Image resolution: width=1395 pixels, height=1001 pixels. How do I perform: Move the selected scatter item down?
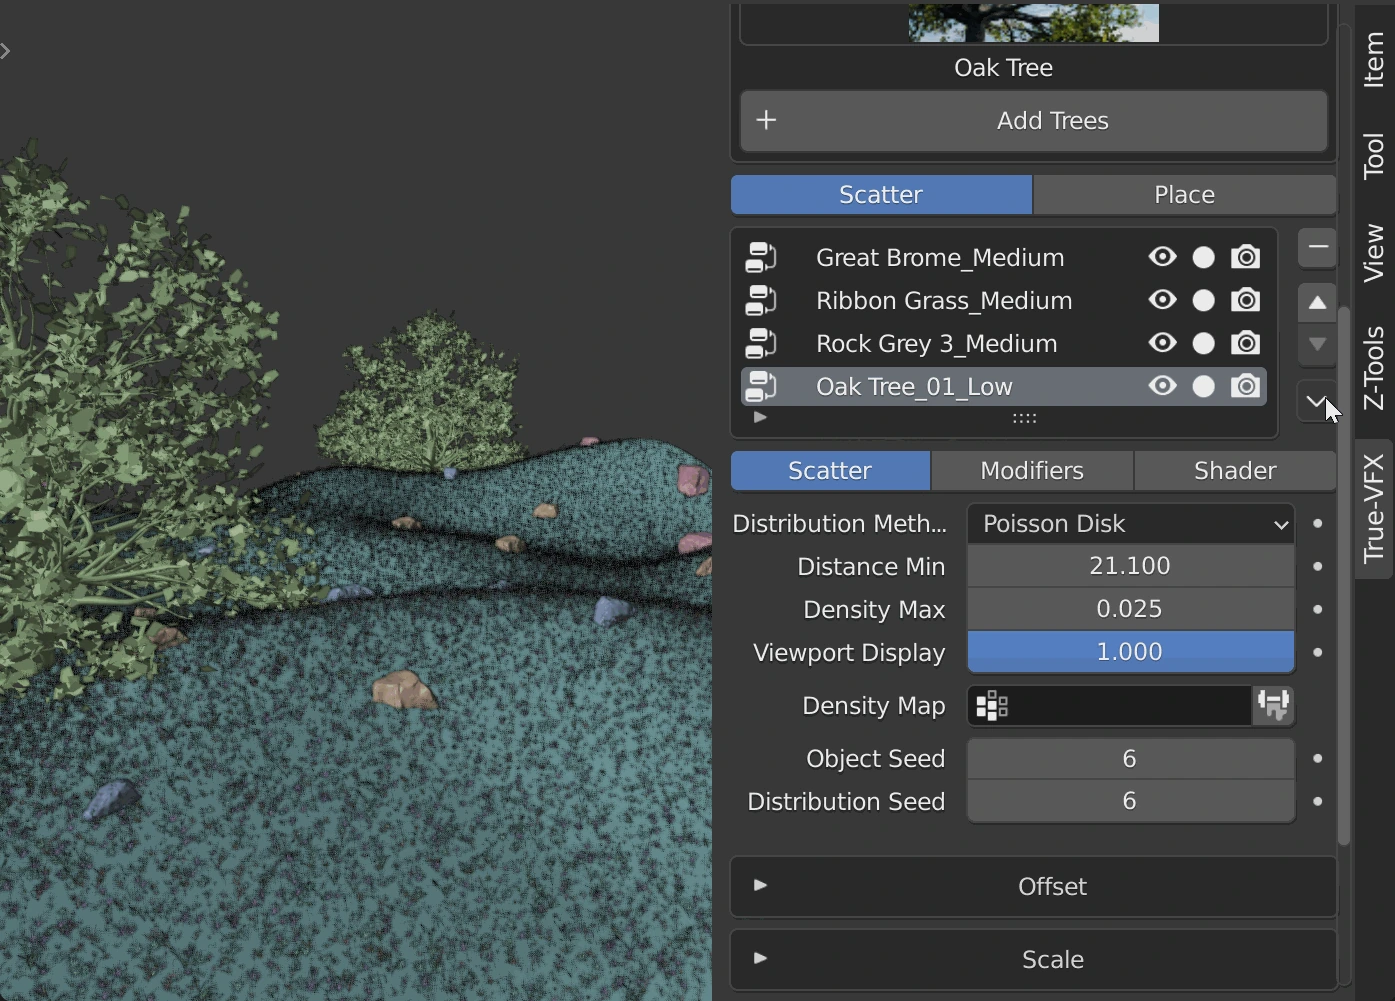pos(1317,344)
